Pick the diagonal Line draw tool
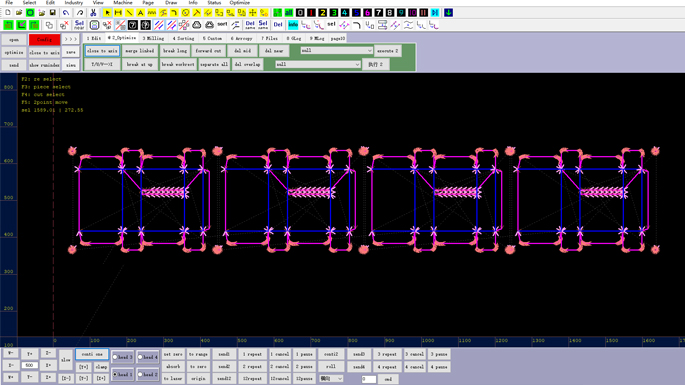 (129, 13)
